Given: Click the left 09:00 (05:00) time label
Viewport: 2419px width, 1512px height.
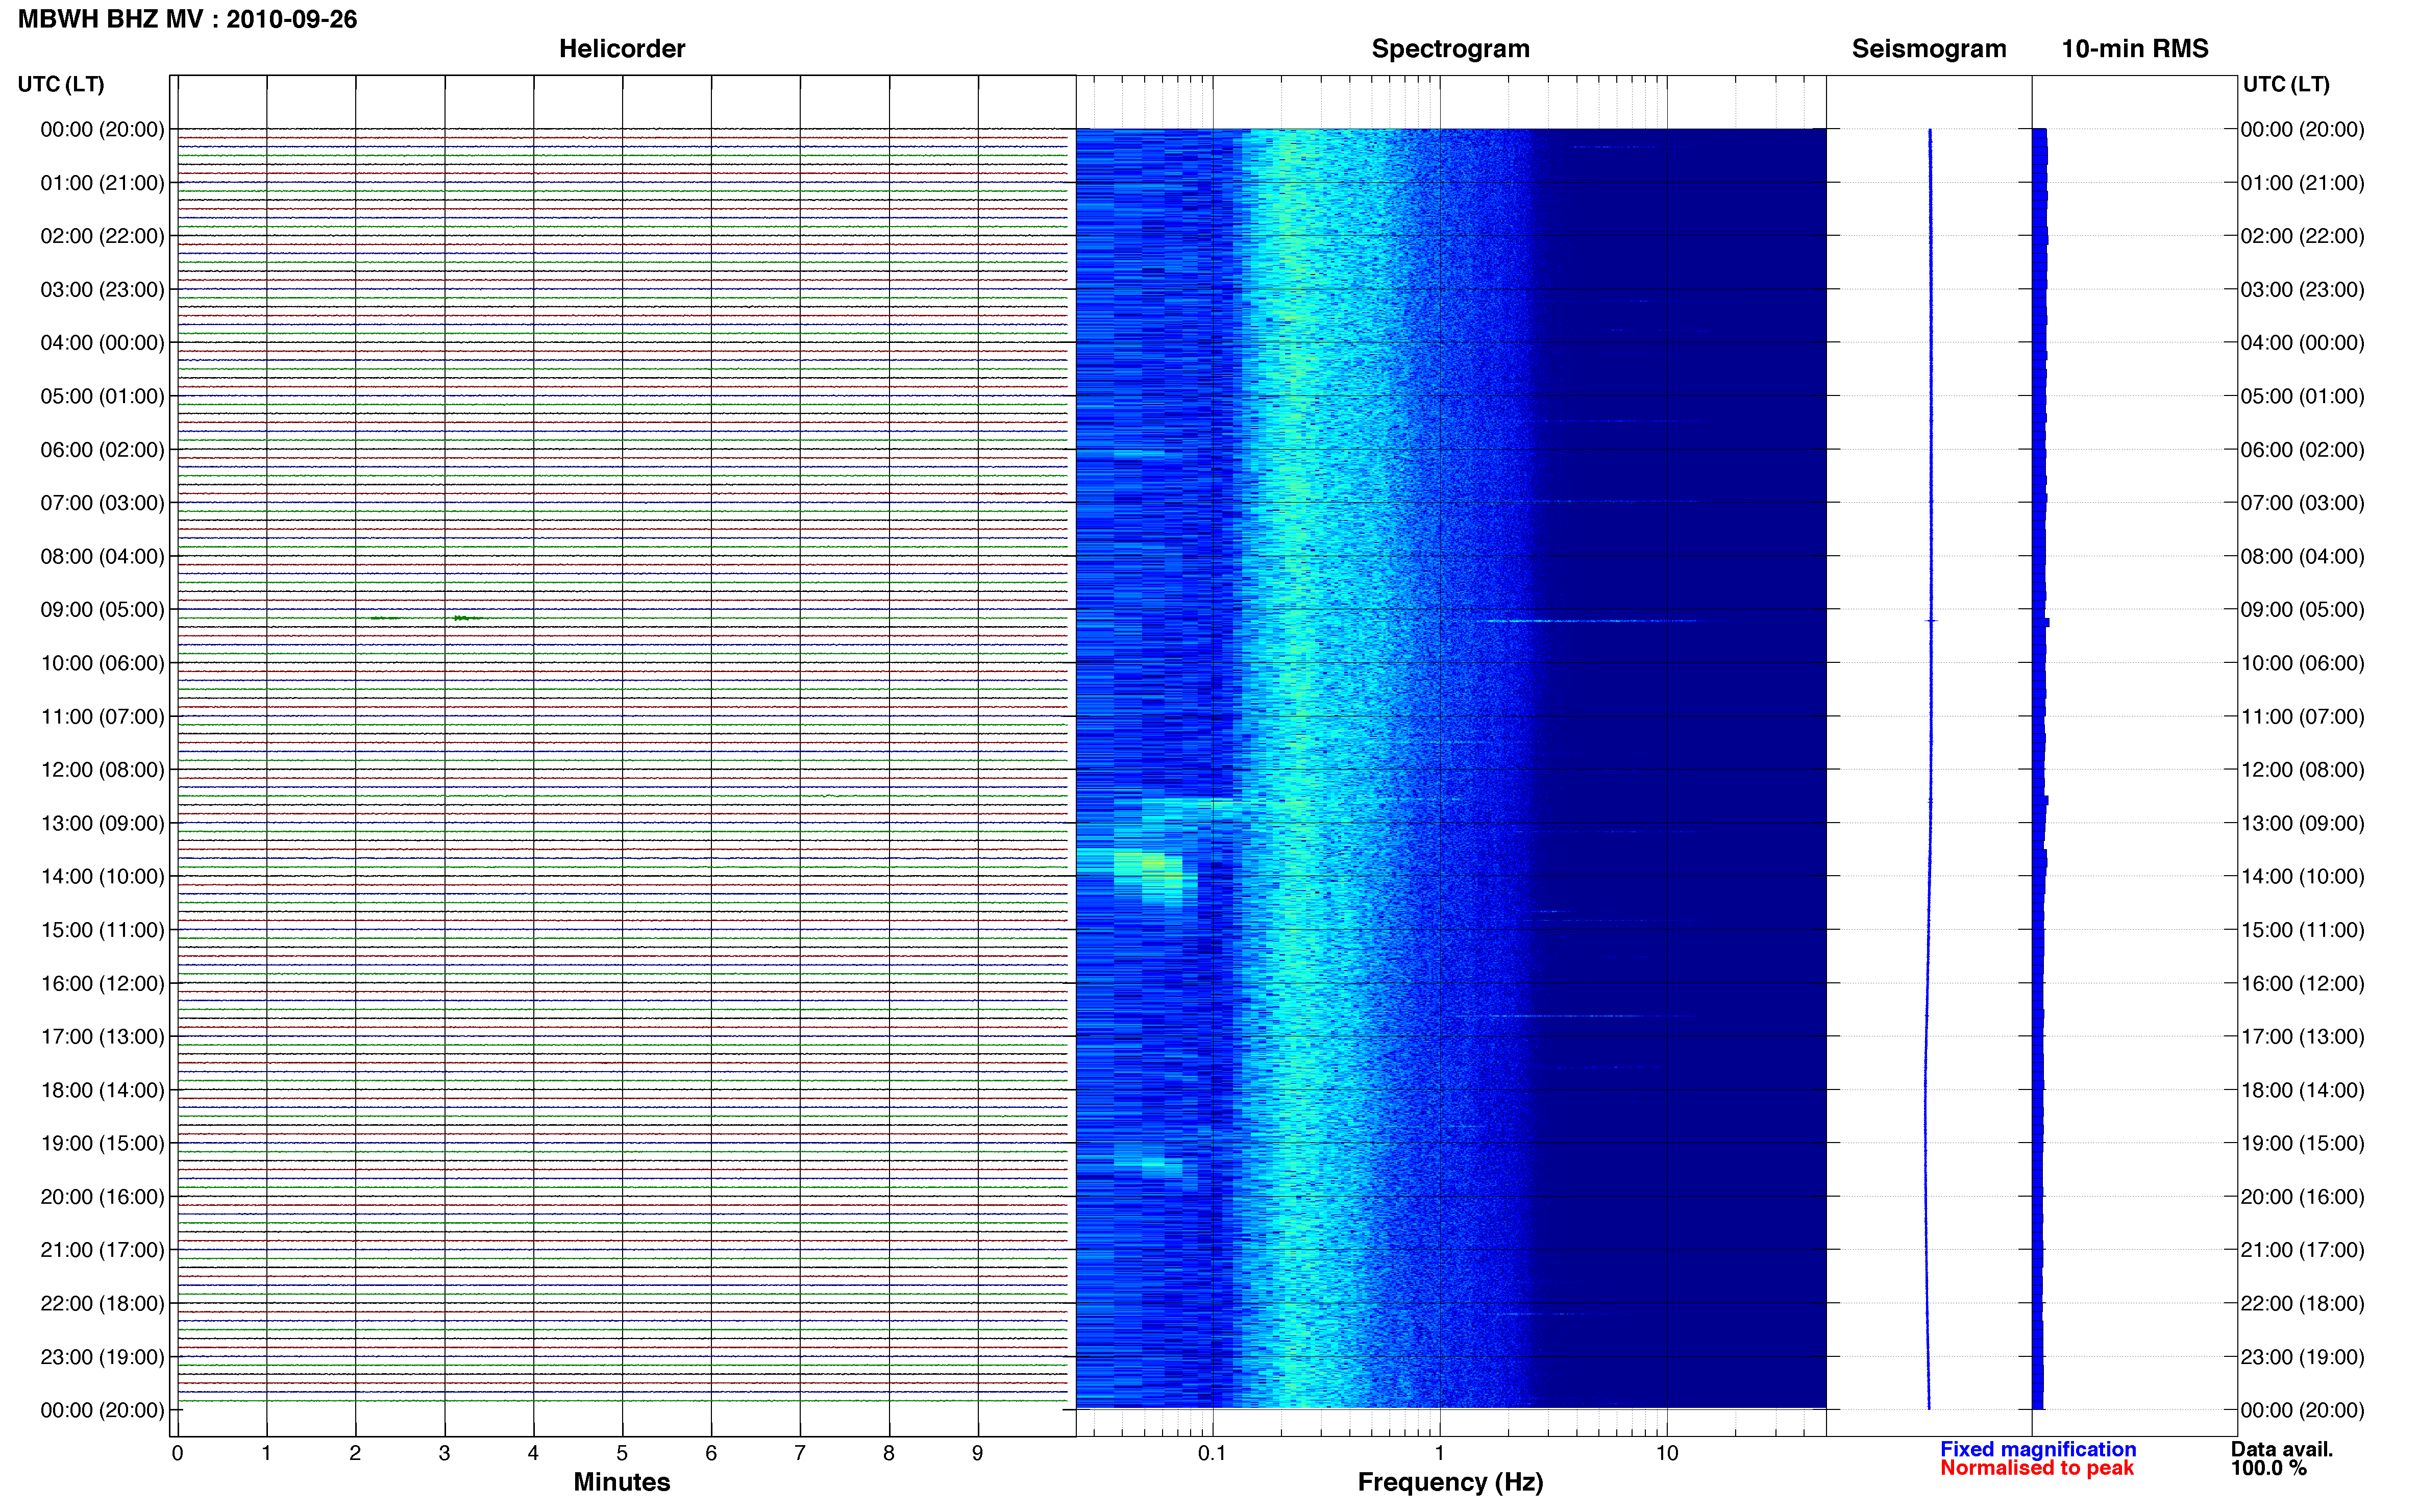Looking at the screenshot, I should point(102,610).
